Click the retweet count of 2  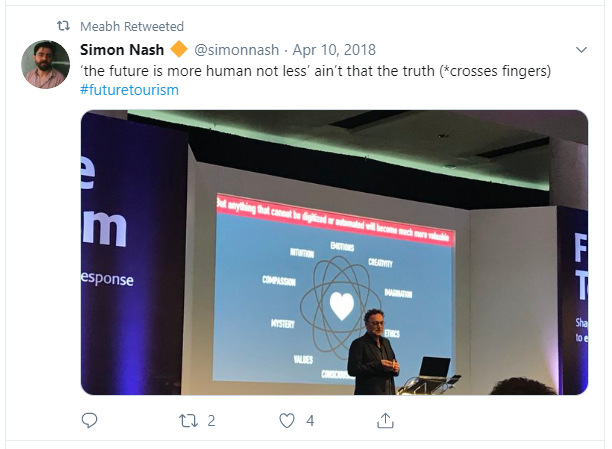[x=211, y=421]
